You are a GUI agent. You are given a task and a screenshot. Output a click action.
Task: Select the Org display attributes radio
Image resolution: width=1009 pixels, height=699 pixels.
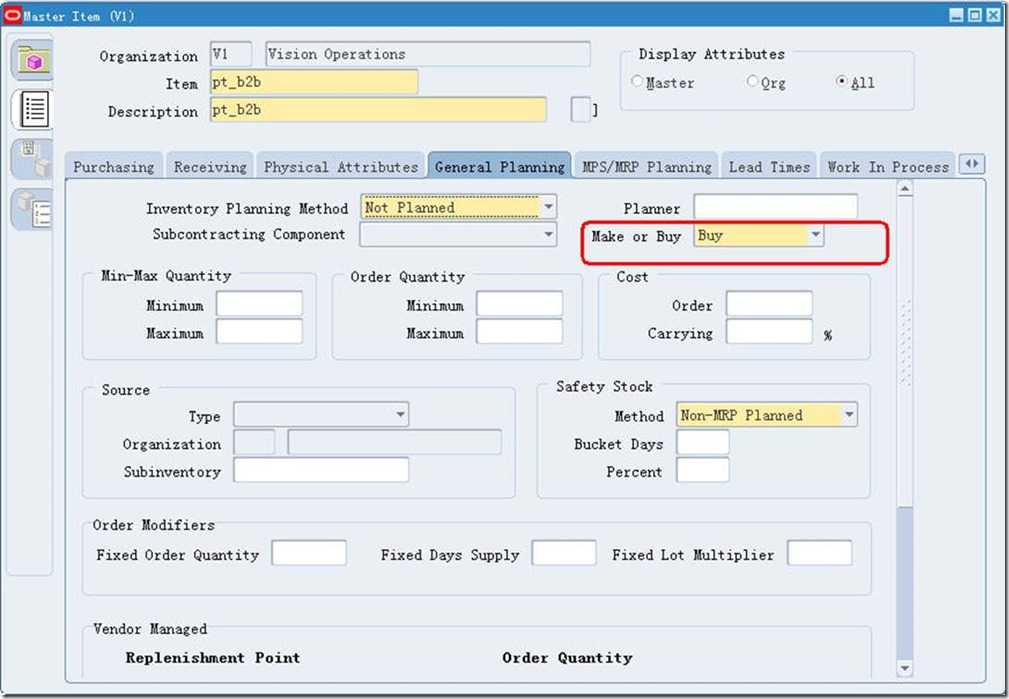pos(752,81)
